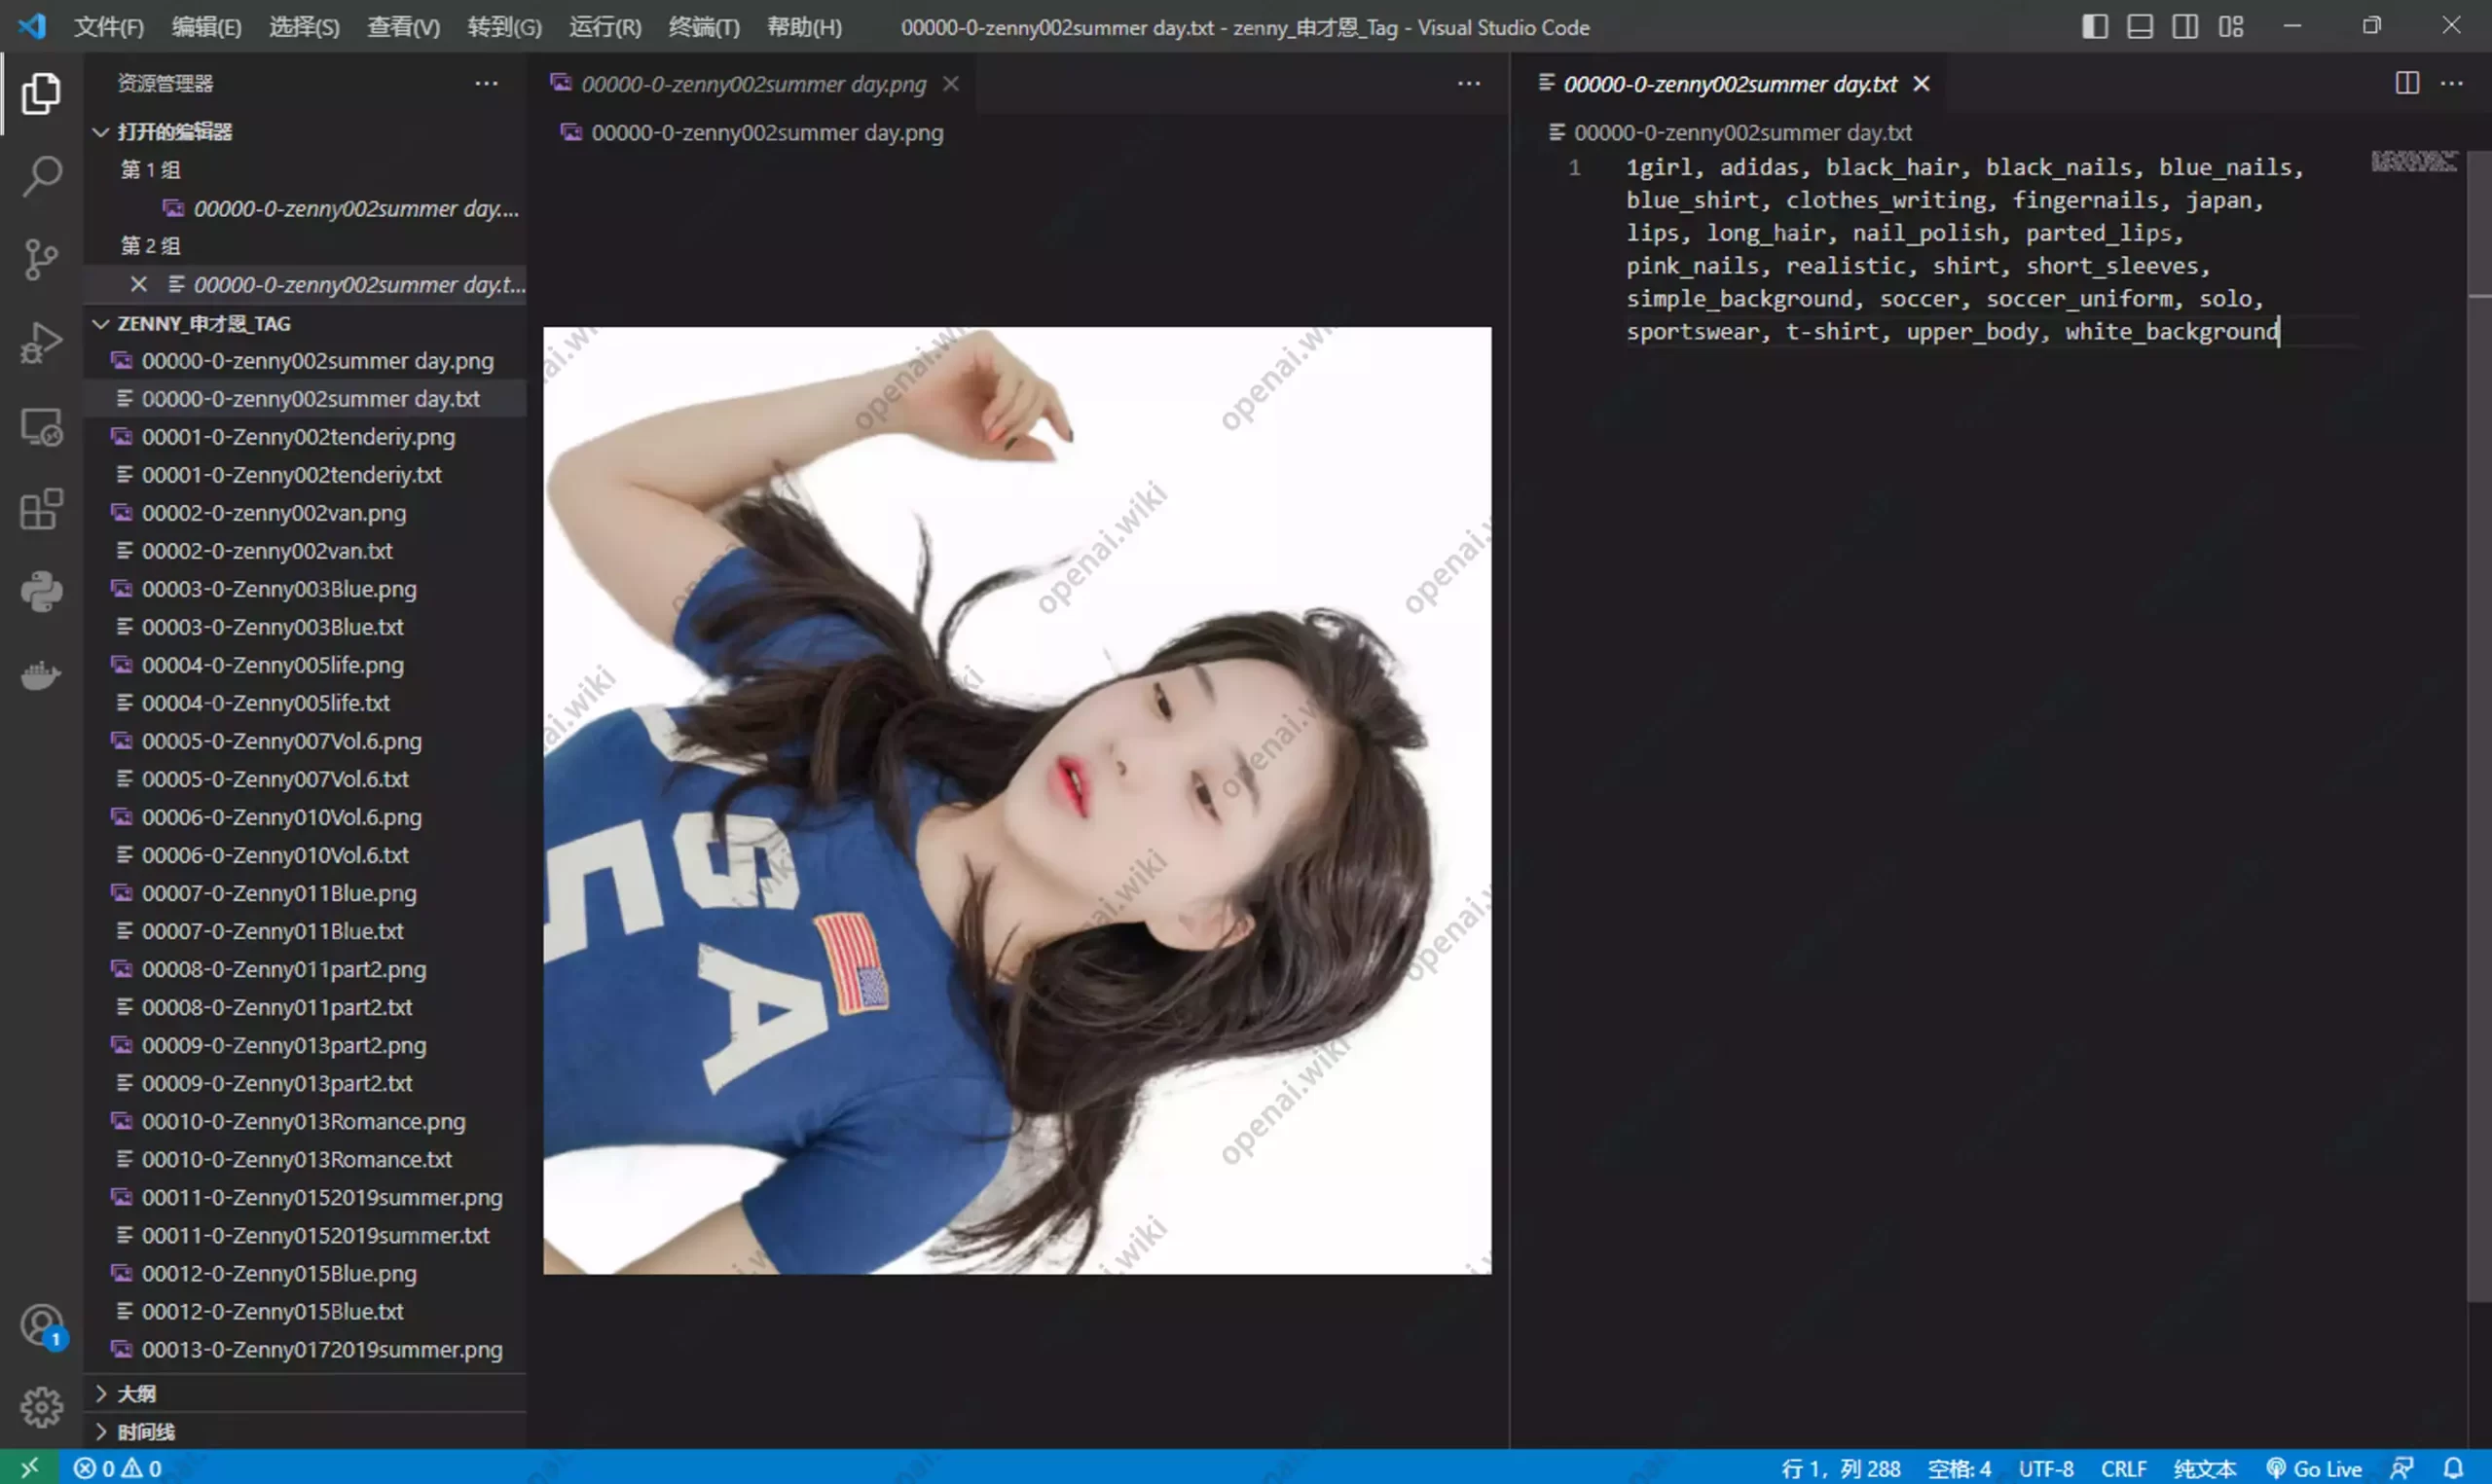Switch to summer day.txt editor tab
The image size is (2492, 1484).
pyautogui.click(x=1730, y=84)
